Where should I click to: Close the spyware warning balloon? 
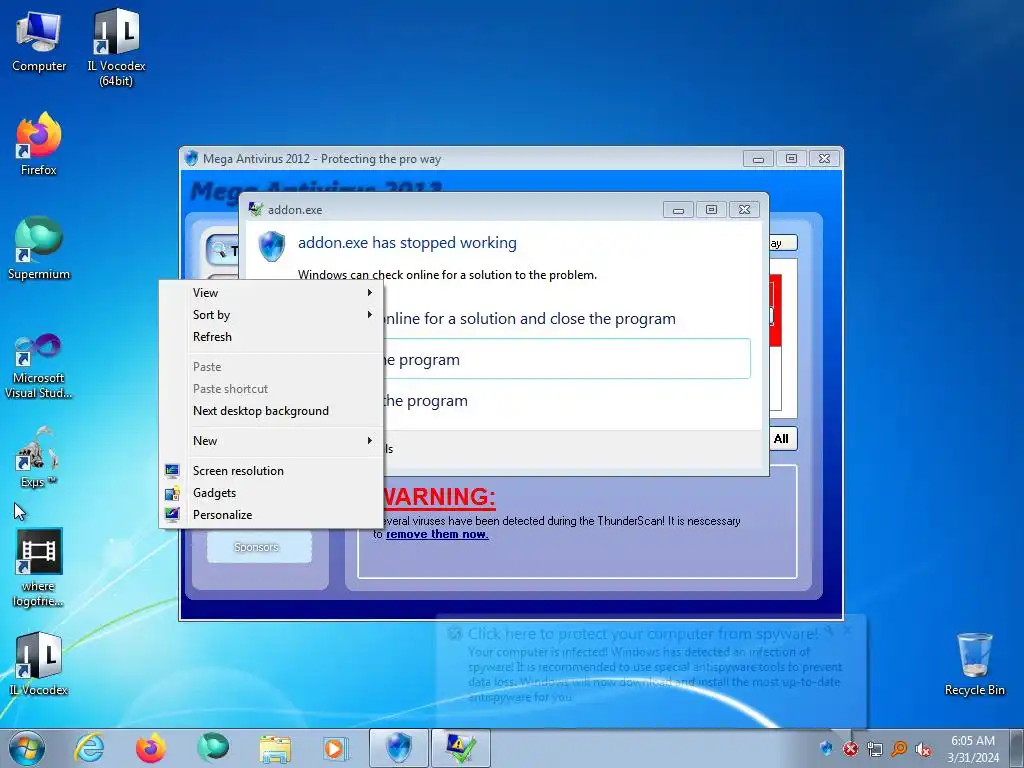[848, 630]
